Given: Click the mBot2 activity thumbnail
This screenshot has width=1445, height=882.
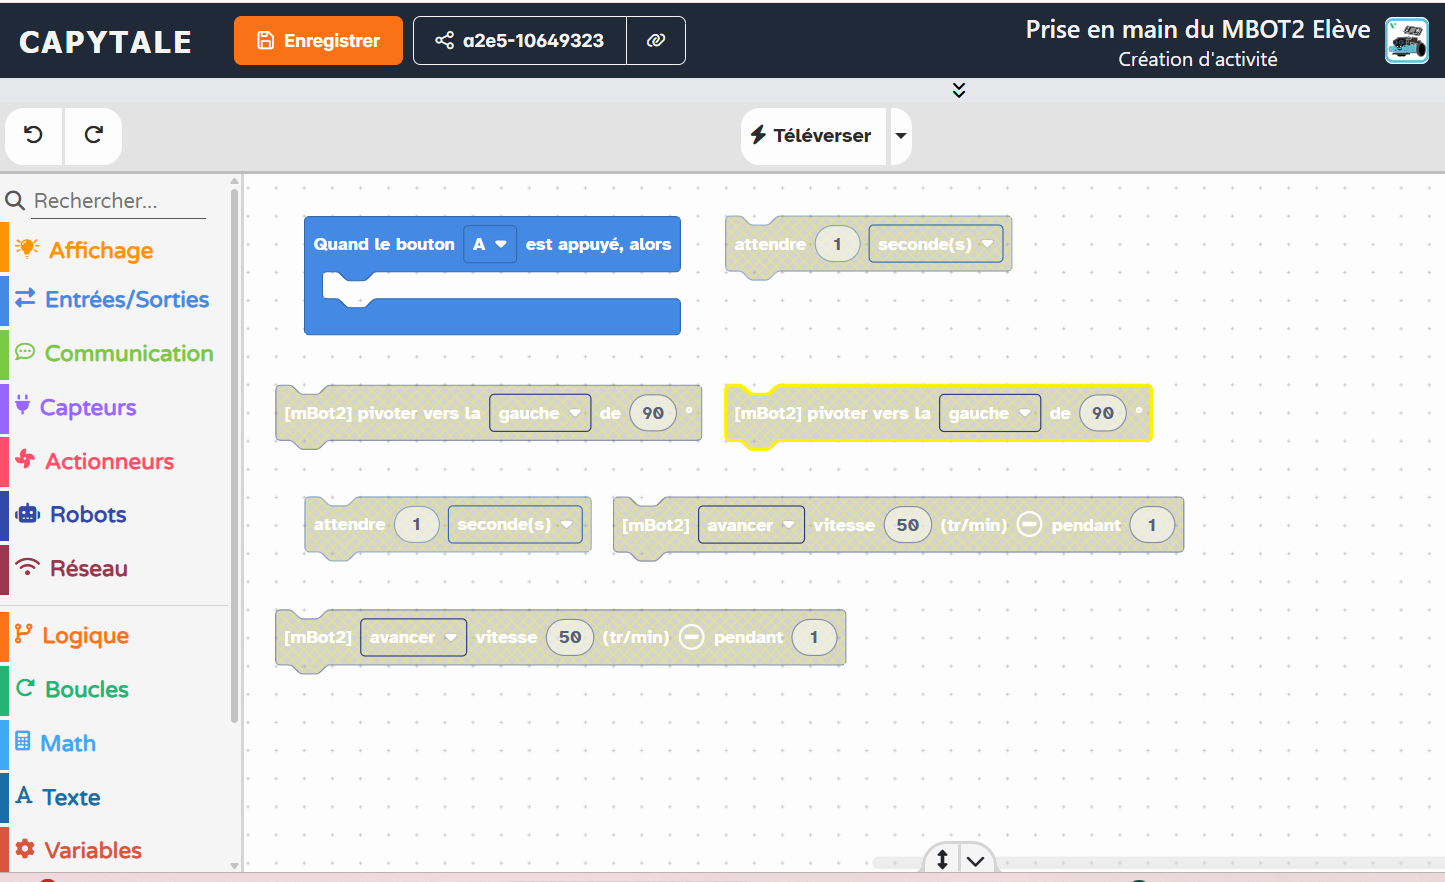Looking at the screenshot, I should point(1406,41).
